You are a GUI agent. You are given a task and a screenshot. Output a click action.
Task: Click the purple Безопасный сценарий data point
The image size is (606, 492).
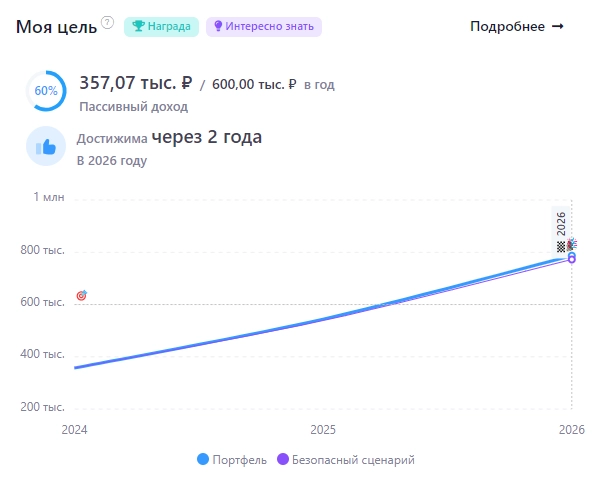[572, 260]
